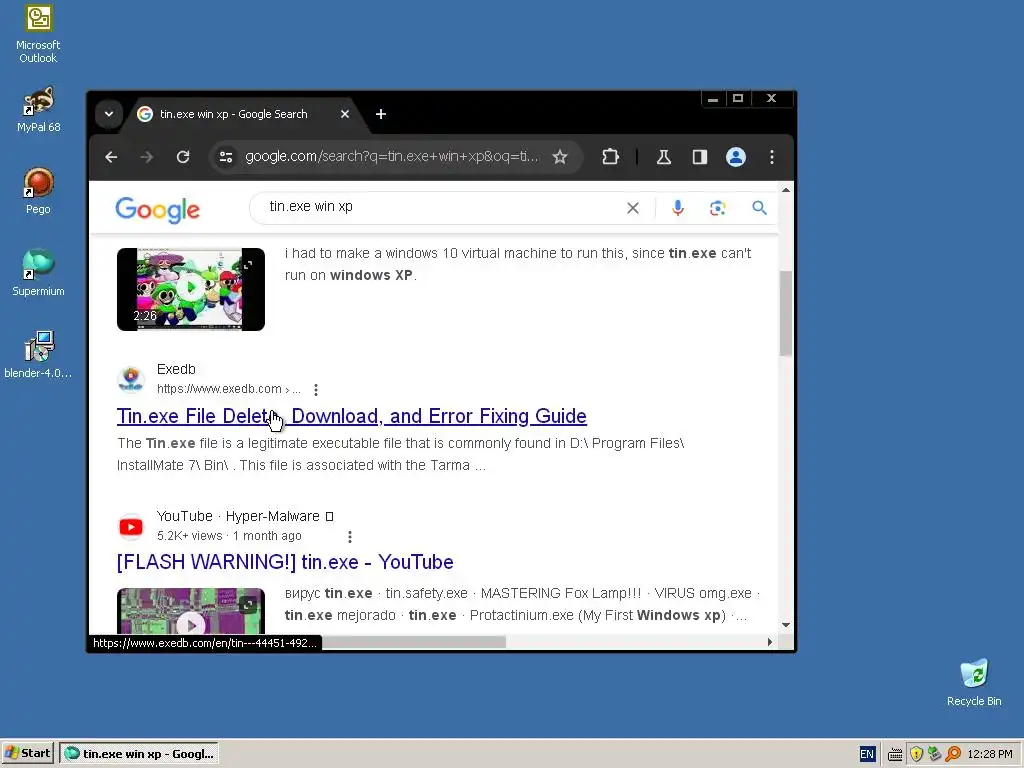The image size is (1024, 768).
Task: Click the Google logo
Action: [x=157, y=210]
